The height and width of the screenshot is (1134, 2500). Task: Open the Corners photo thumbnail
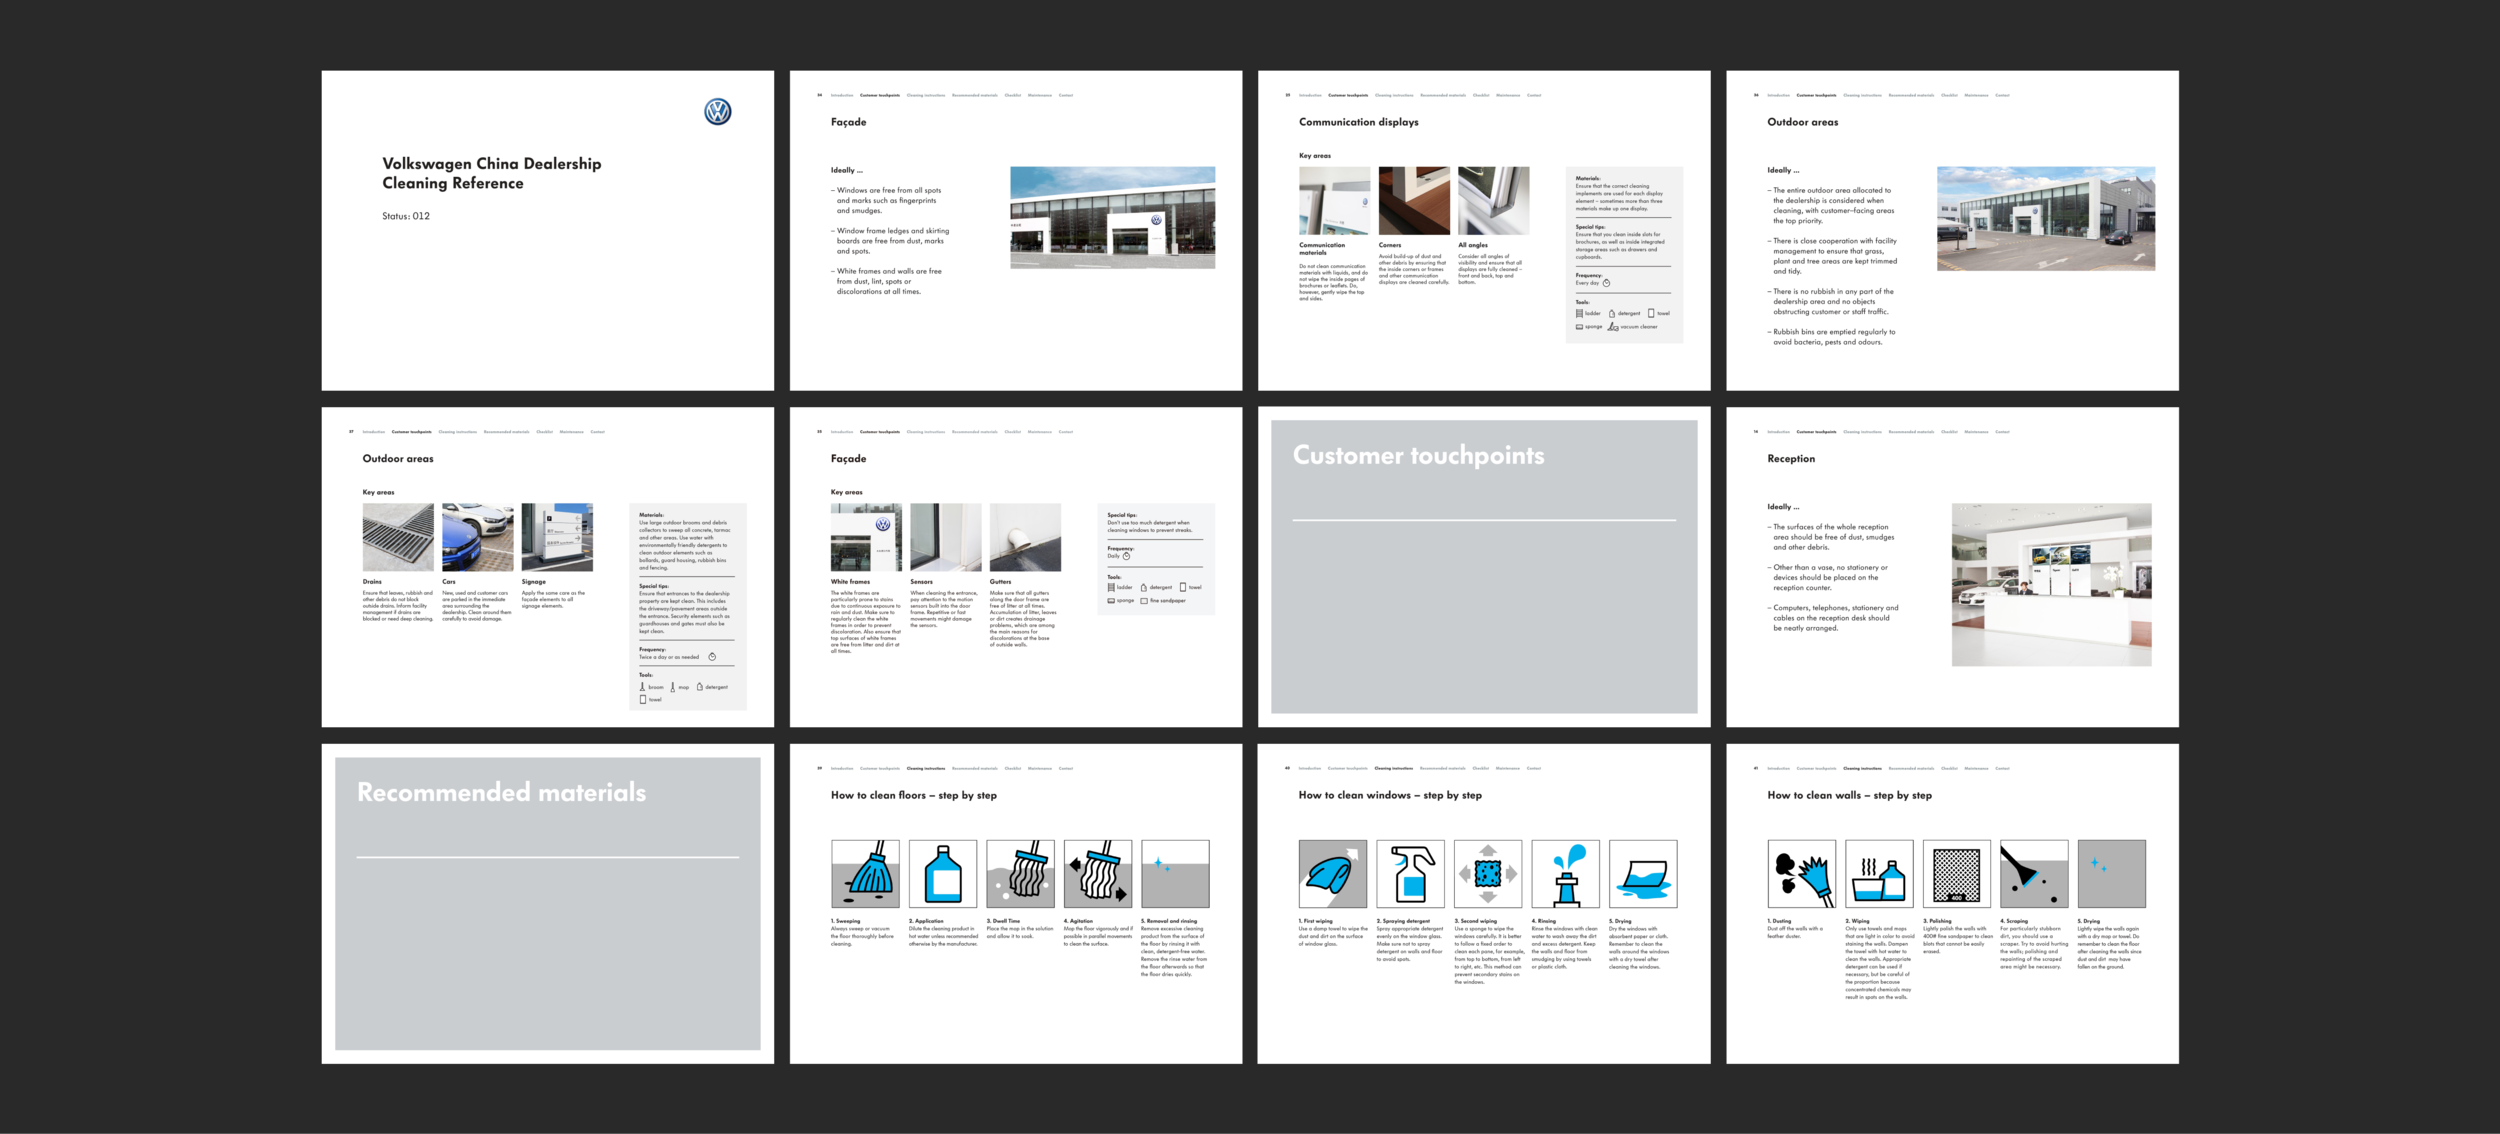point(1414,201)
